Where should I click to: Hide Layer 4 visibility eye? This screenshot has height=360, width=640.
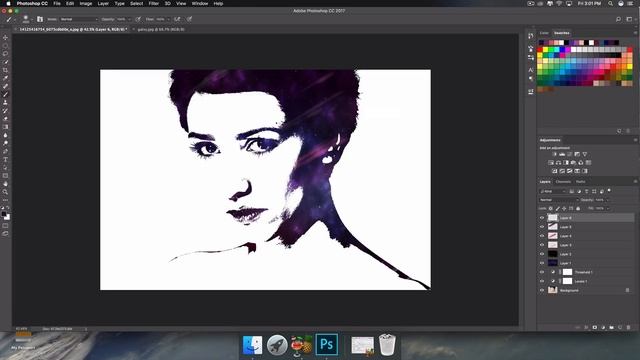pyautogui.click(x=542, y=236)
